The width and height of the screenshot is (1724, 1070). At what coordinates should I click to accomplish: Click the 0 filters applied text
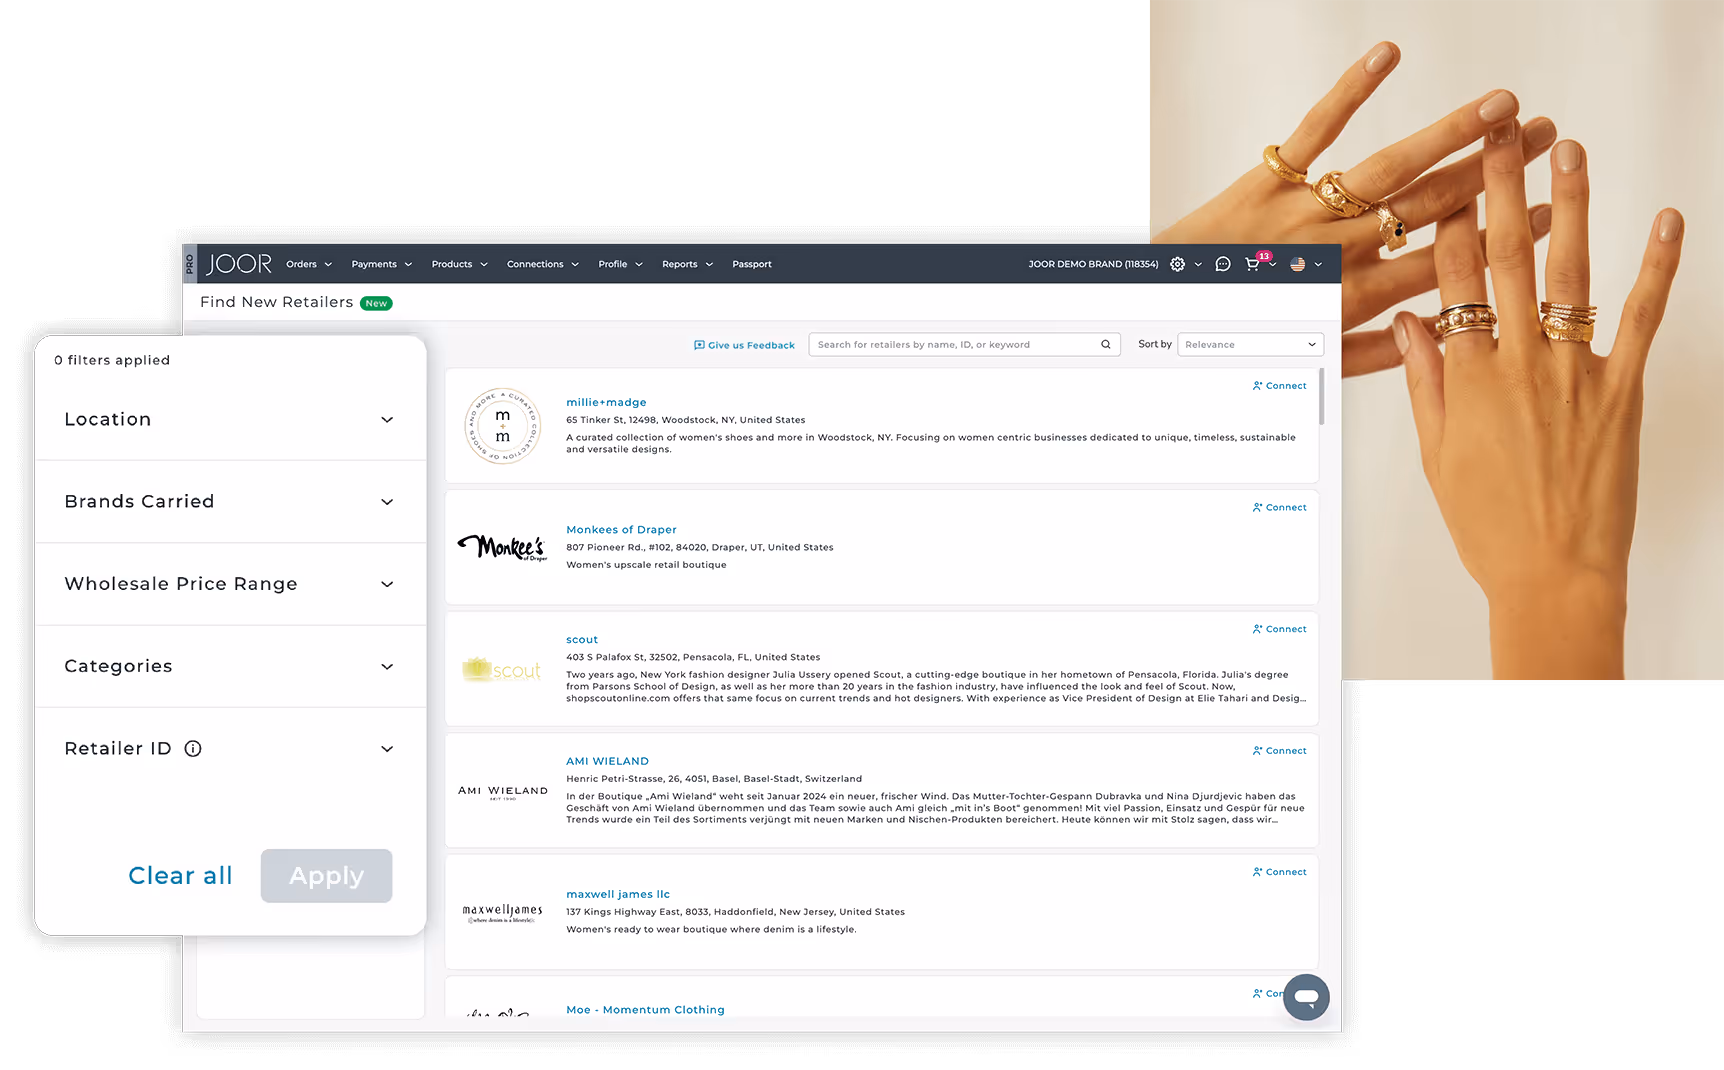(112, 360)
